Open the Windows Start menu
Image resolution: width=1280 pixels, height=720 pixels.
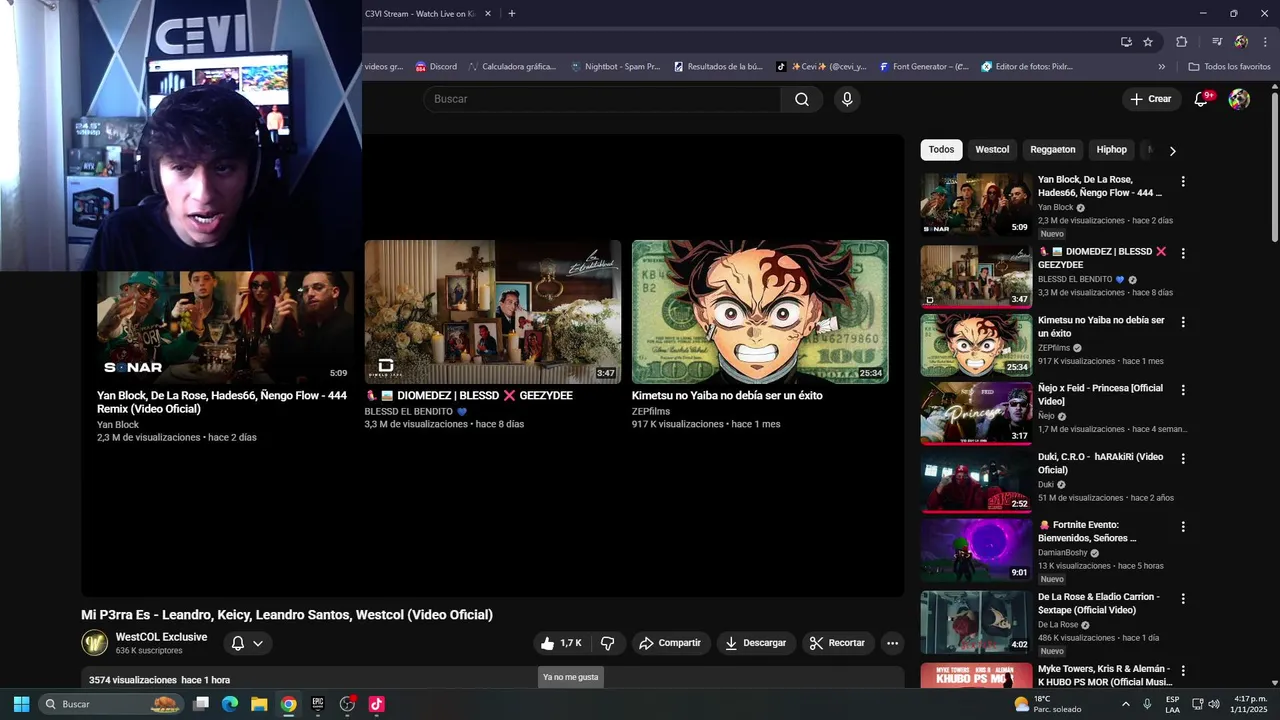[21, 704]
